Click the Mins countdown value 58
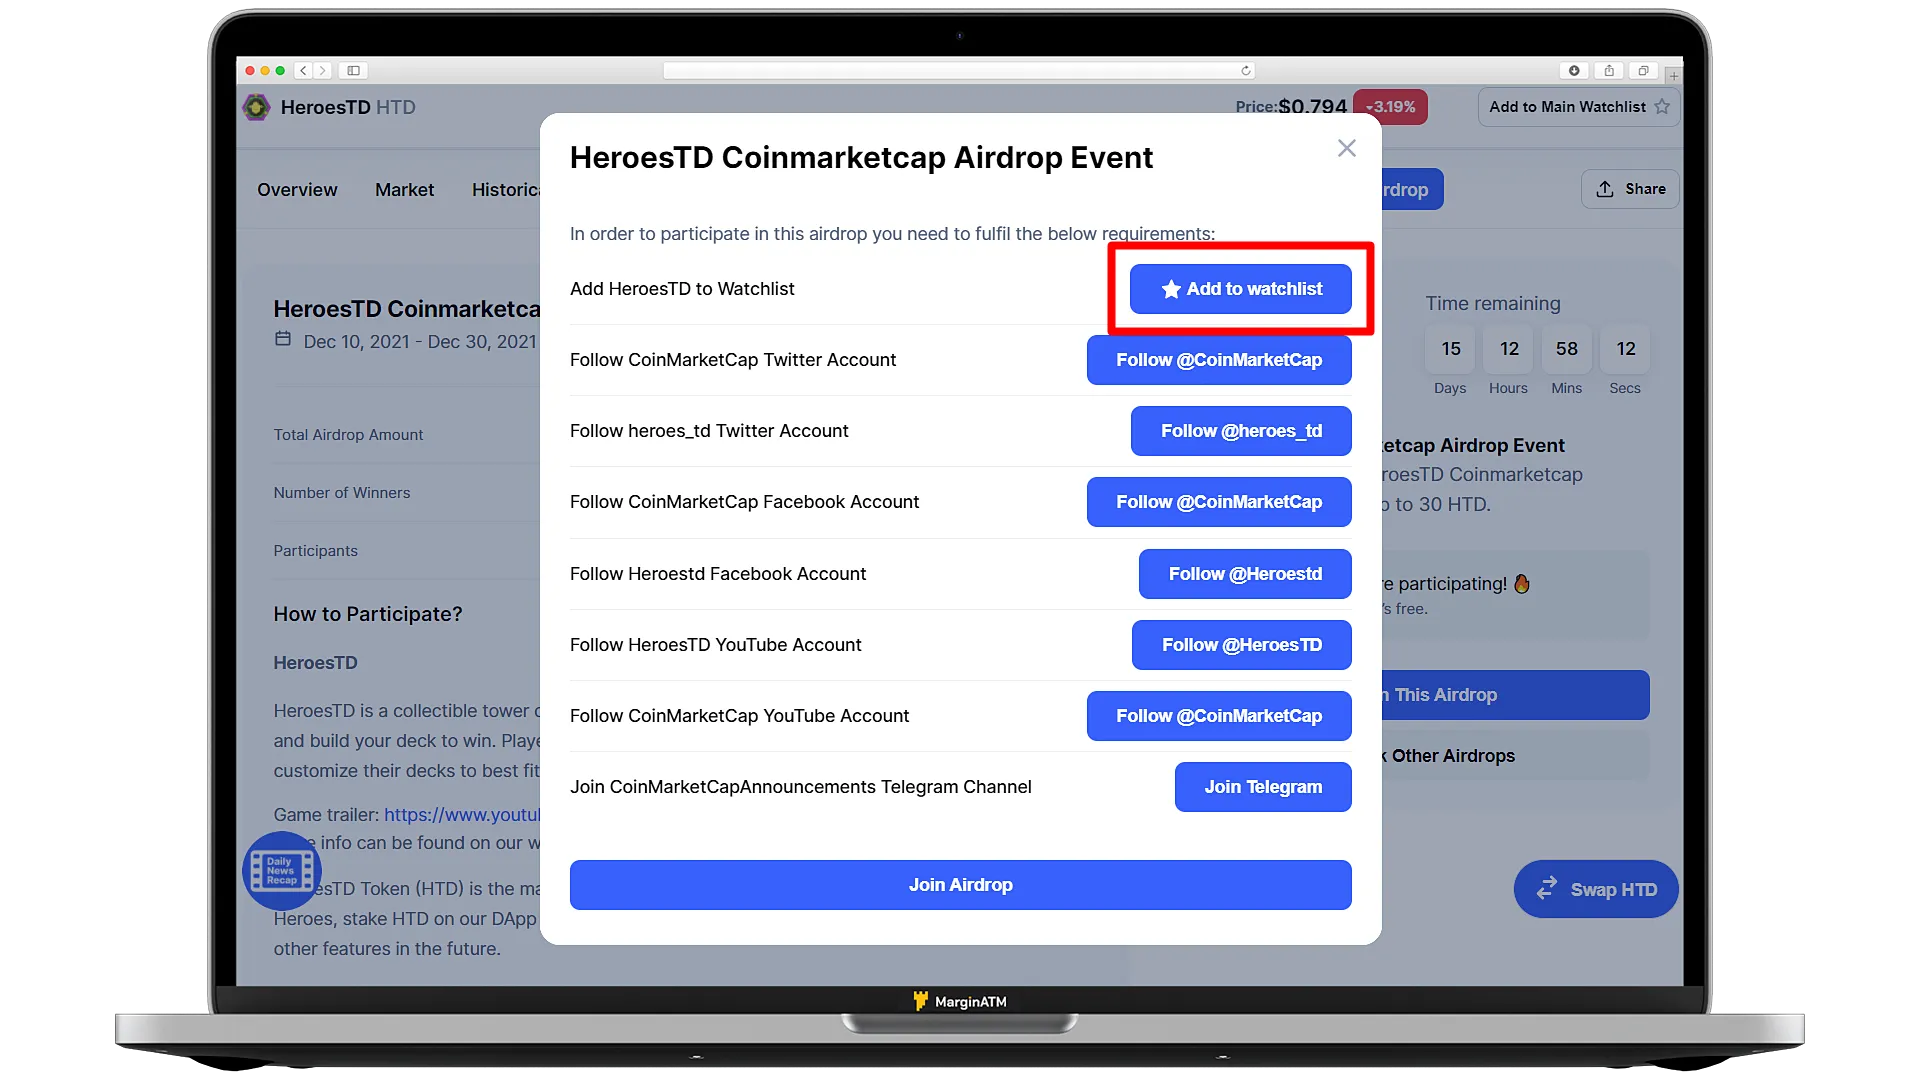Screen dimensions: 1920x1080 1567,349
